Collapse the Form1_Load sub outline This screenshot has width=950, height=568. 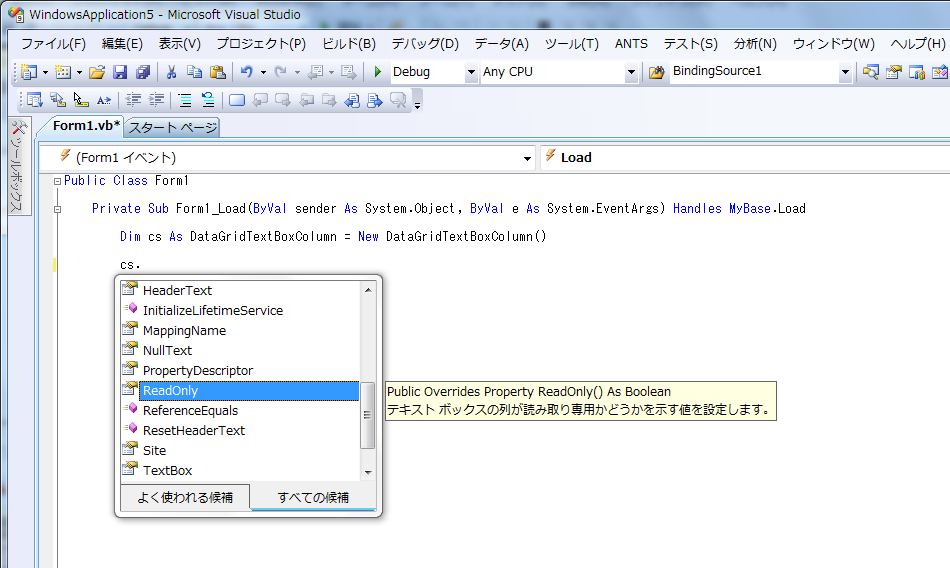pyautogui.click(x=58, y=209)
